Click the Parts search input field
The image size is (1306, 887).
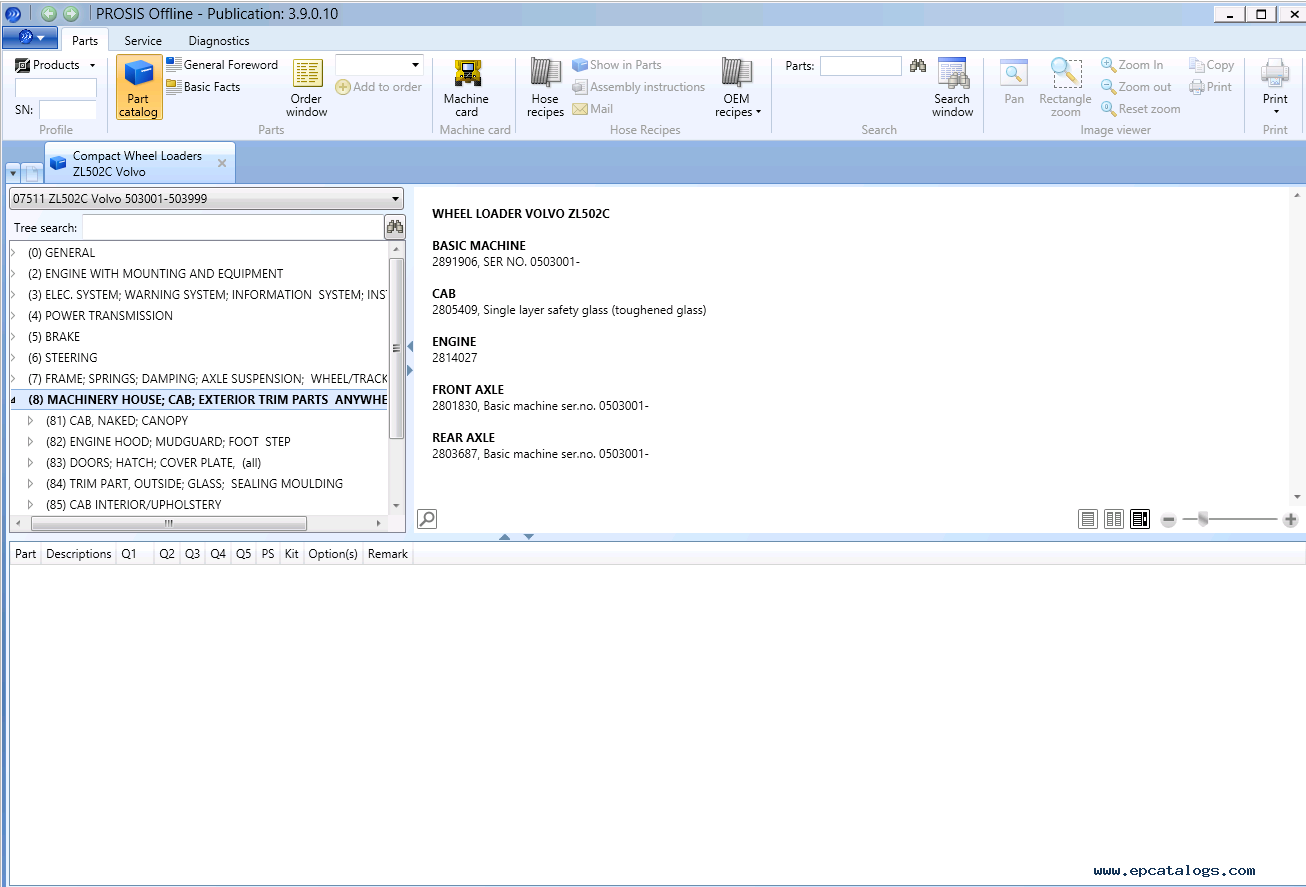(861, 66)
